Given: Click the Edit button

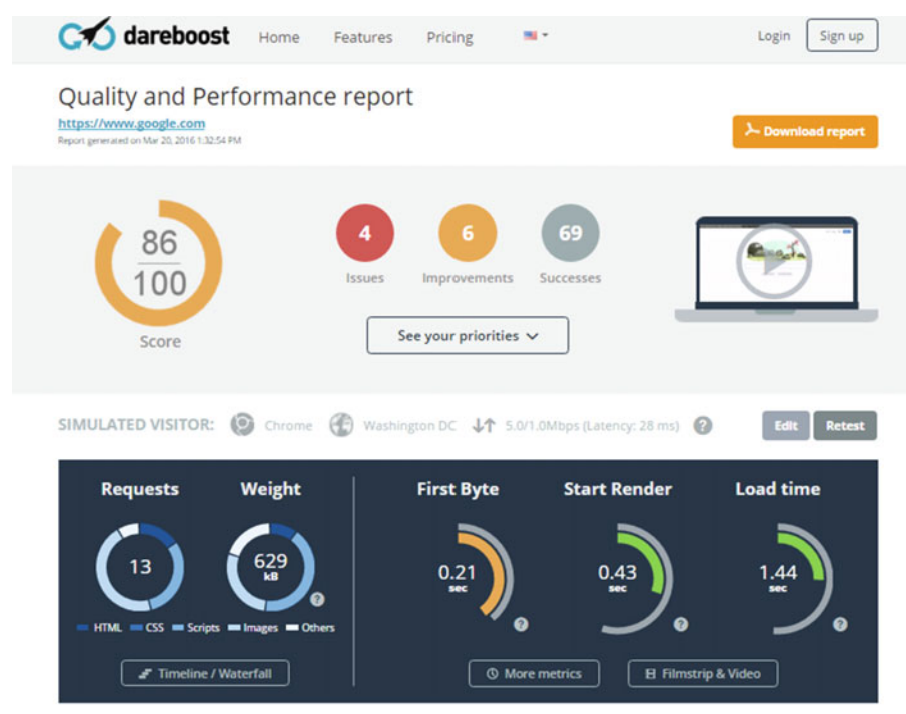Looking at the screenshot, I should [786, 425].
